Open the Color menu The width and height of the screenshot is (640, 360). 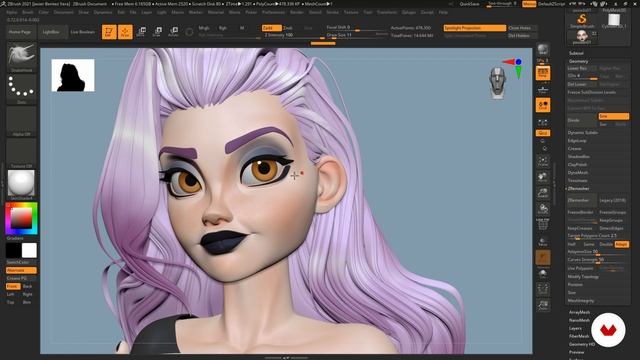tap(43, 12)
